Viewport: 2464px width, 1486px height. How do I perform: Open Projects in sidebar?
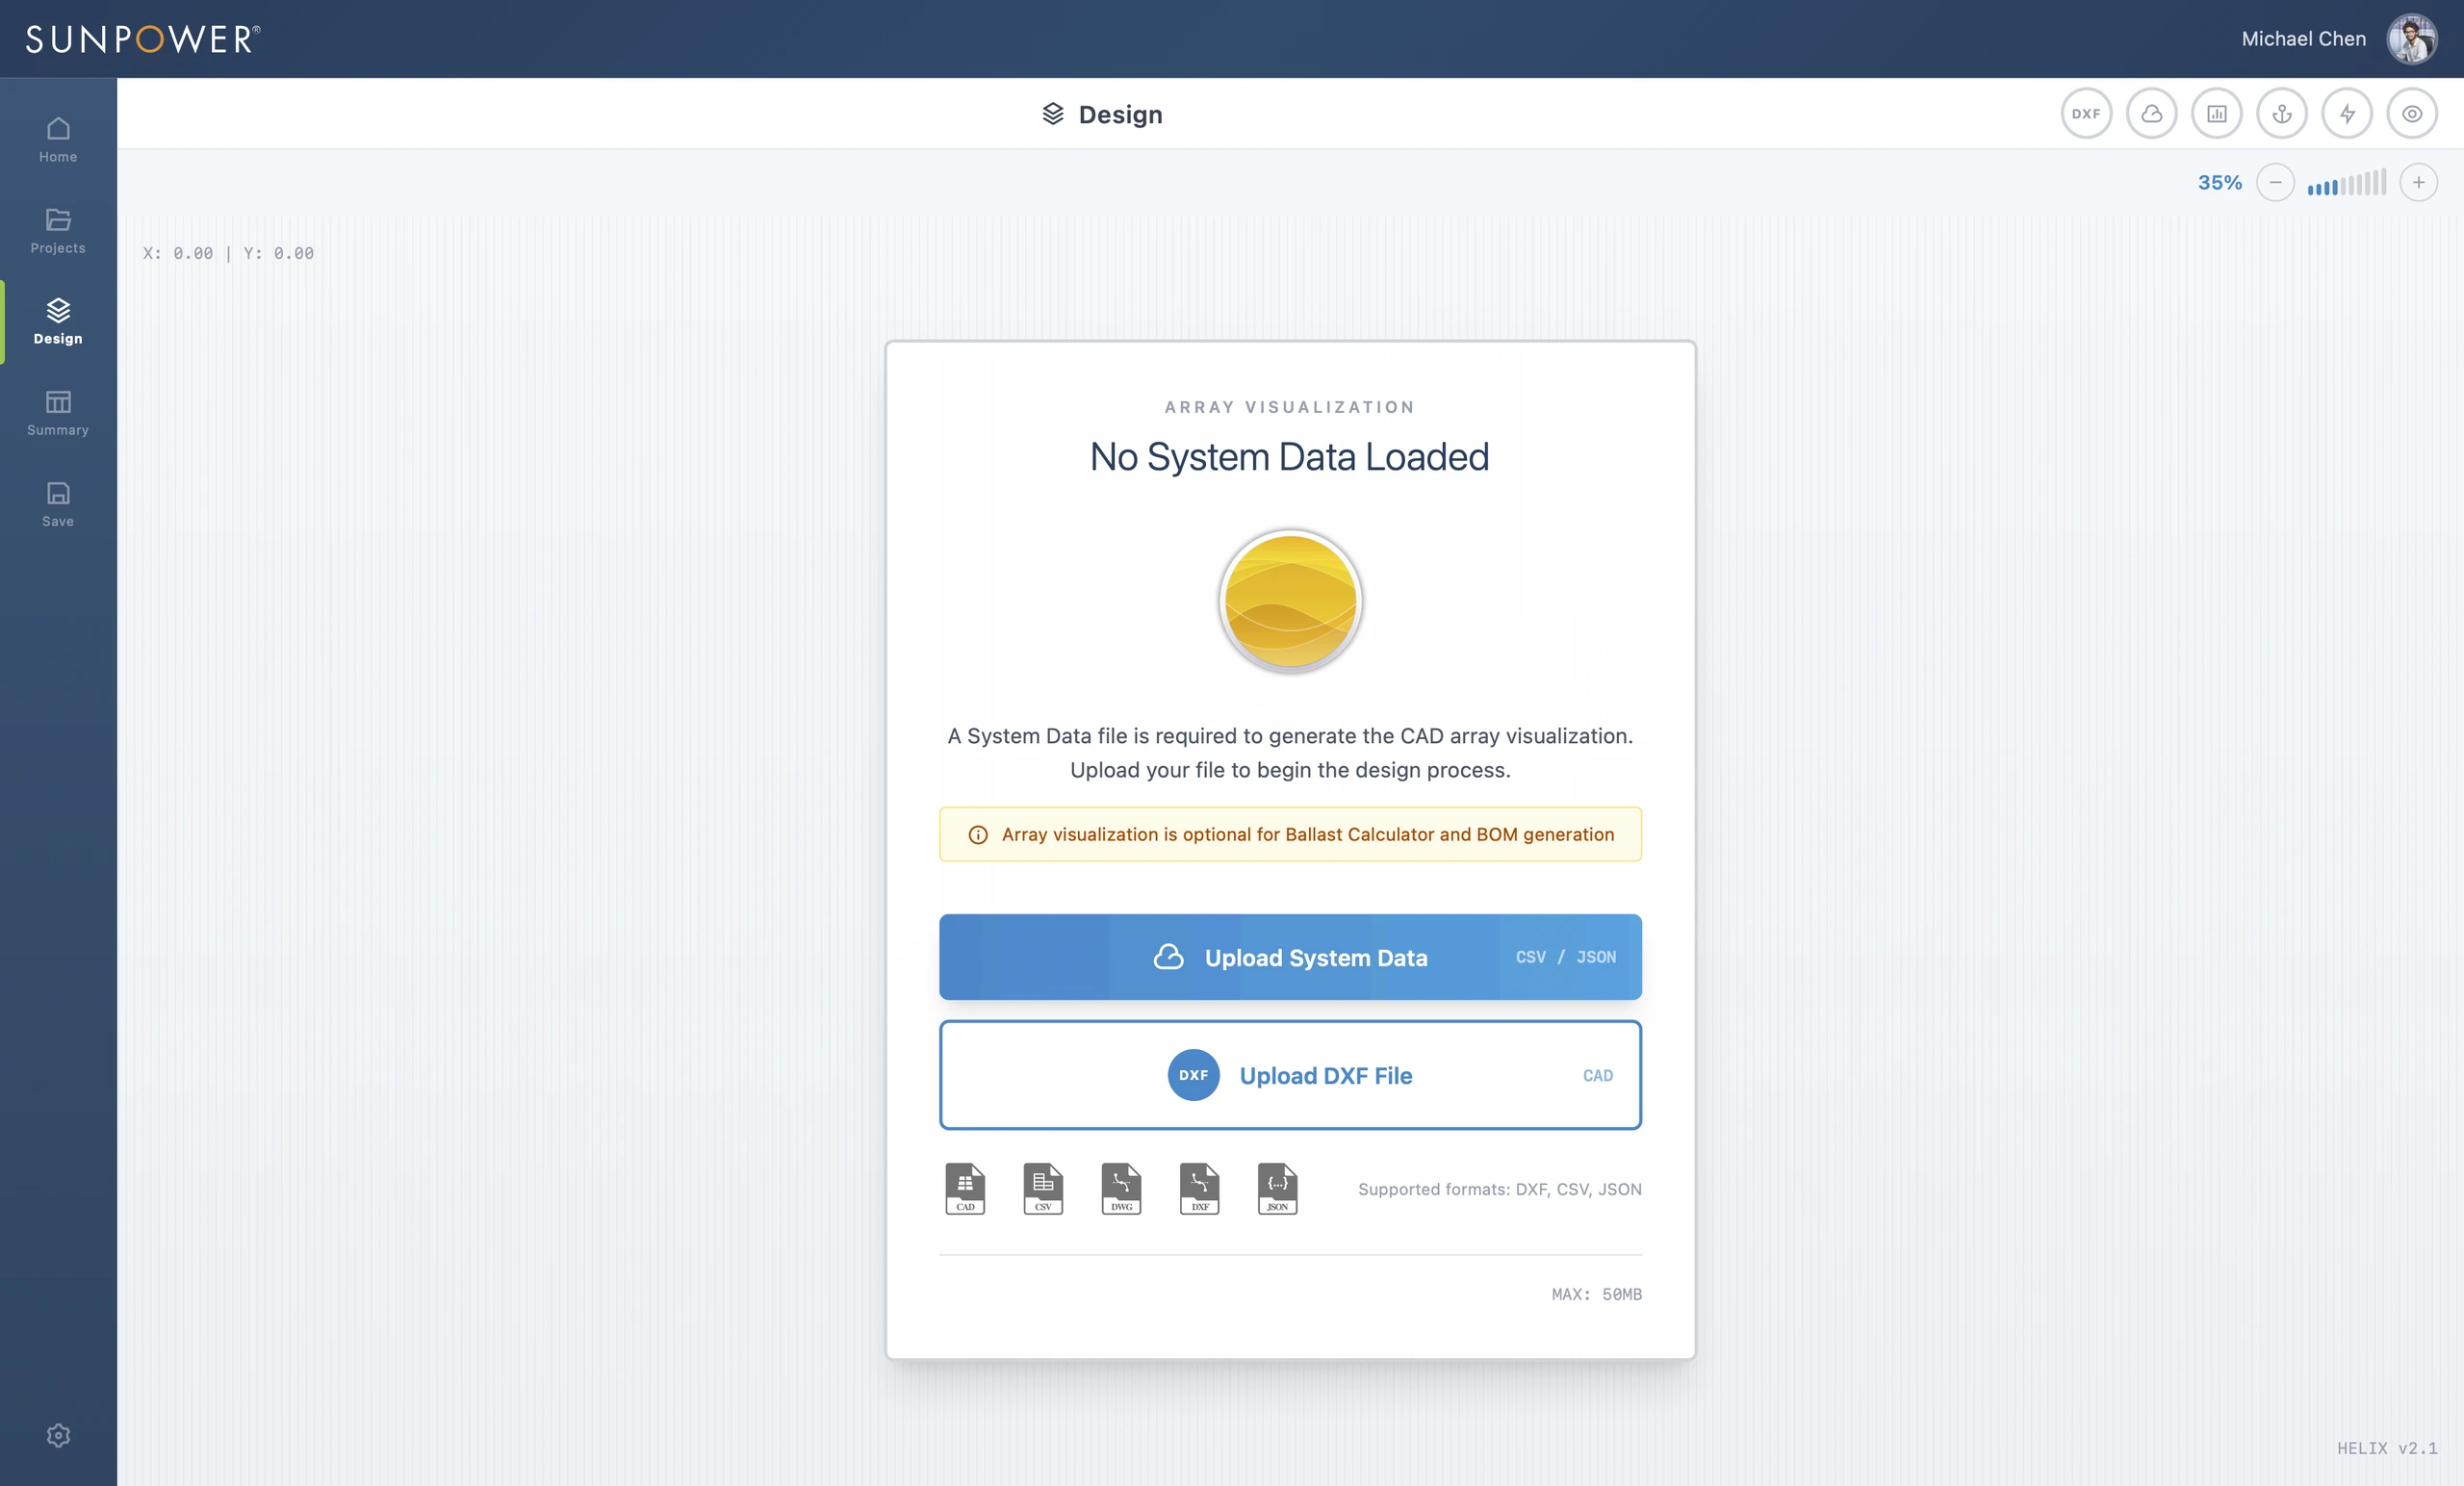pyautogui.click(x=58, y=231)
